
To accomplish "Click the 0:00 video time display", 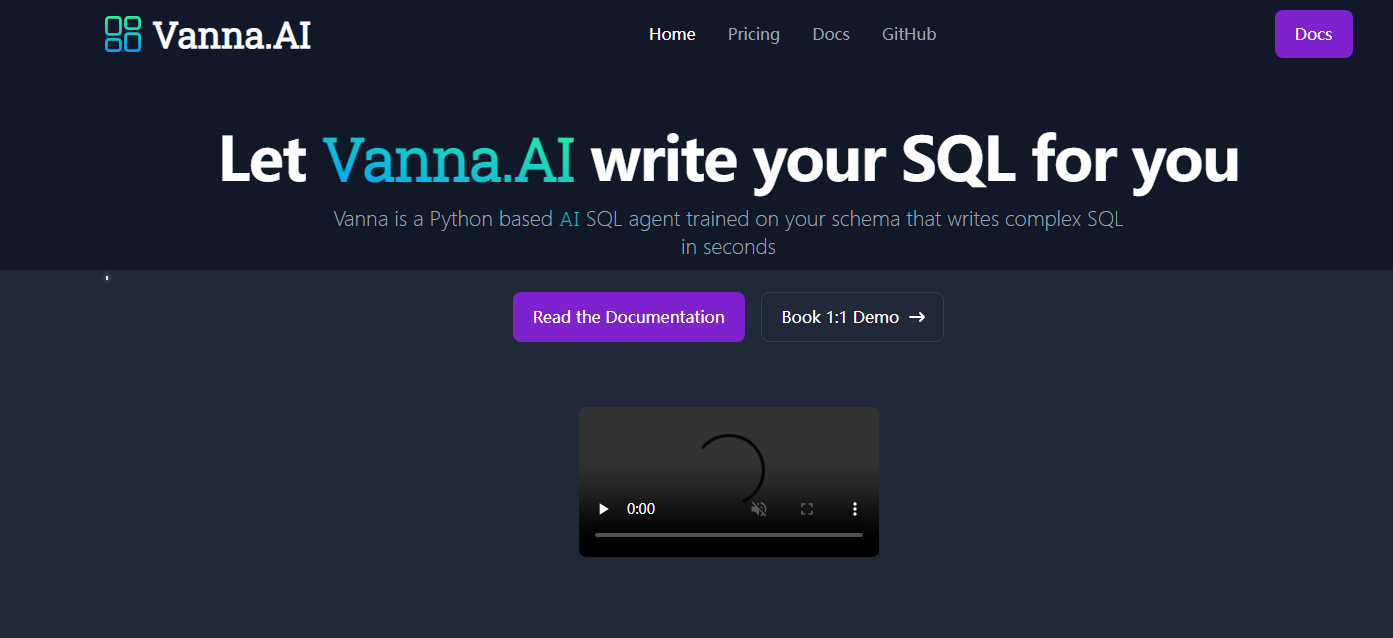I will tap(641, 509).
